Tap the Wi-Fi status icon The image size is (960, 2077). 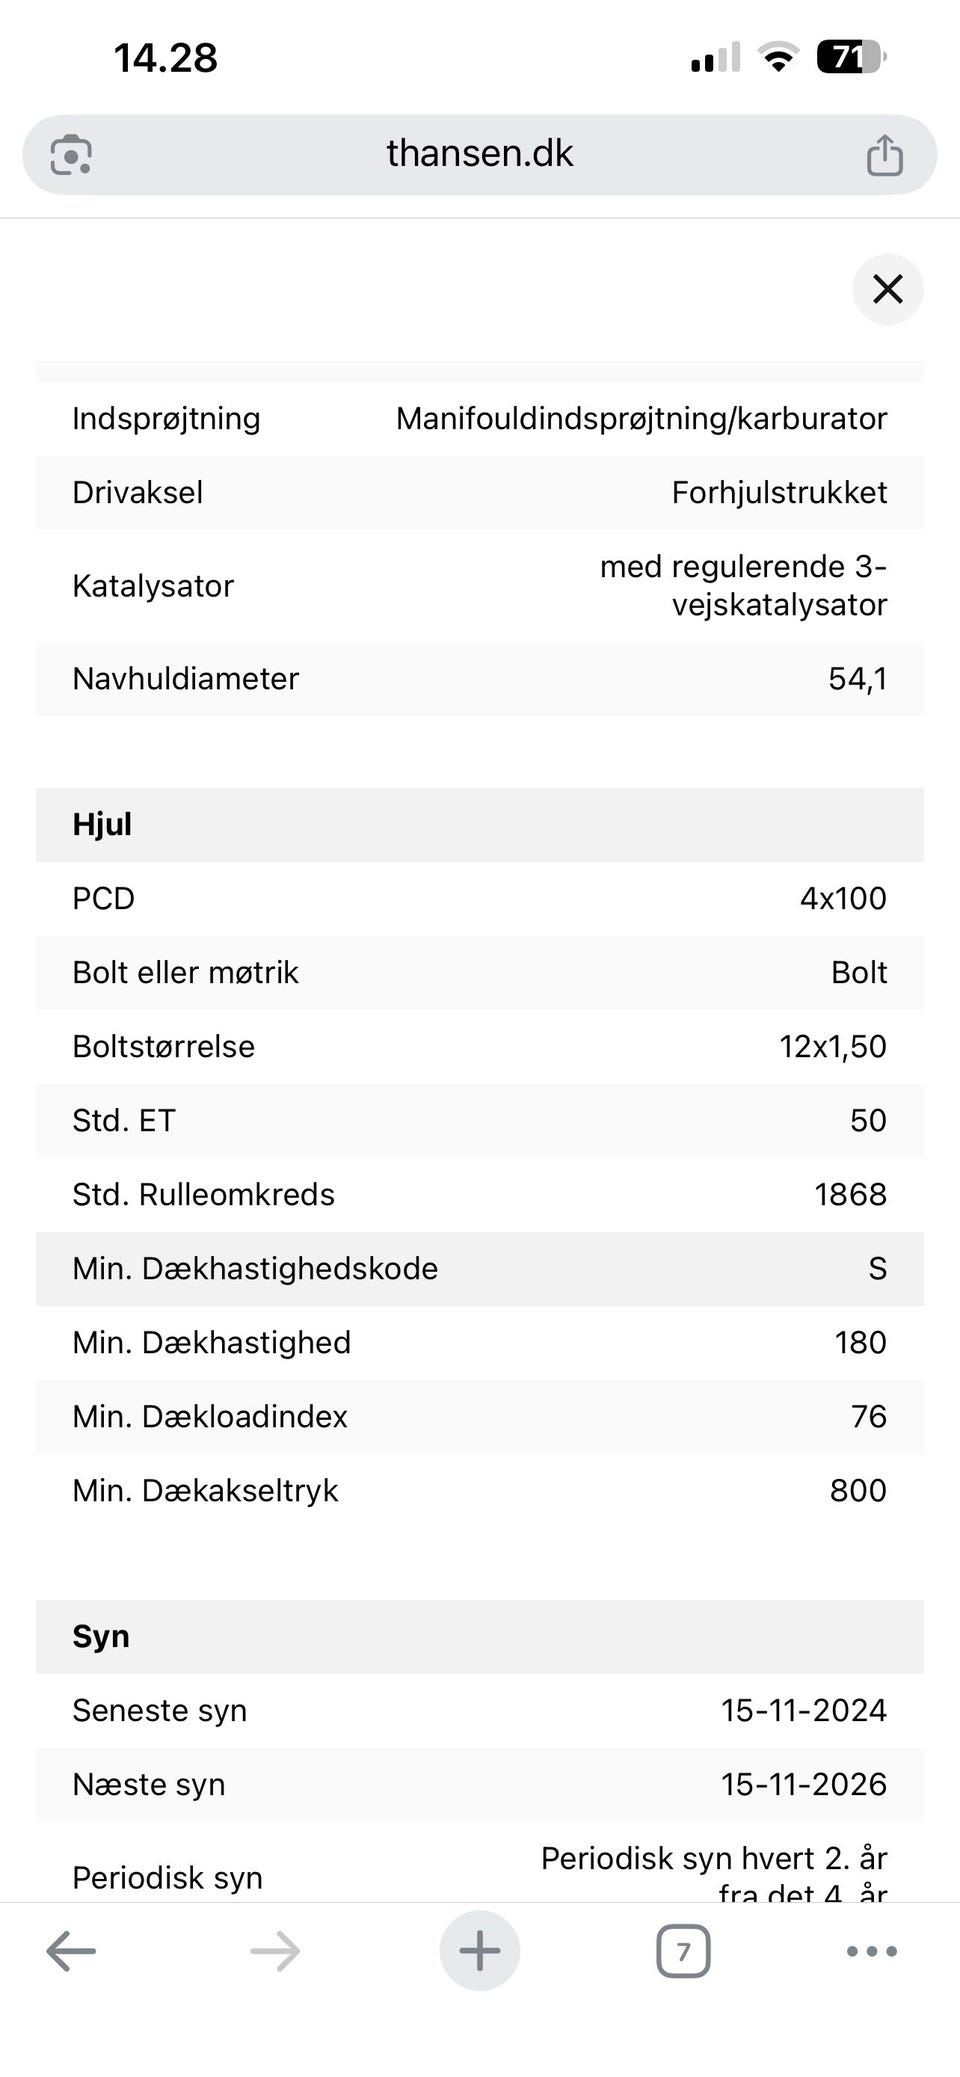click(x=778, y=57)
